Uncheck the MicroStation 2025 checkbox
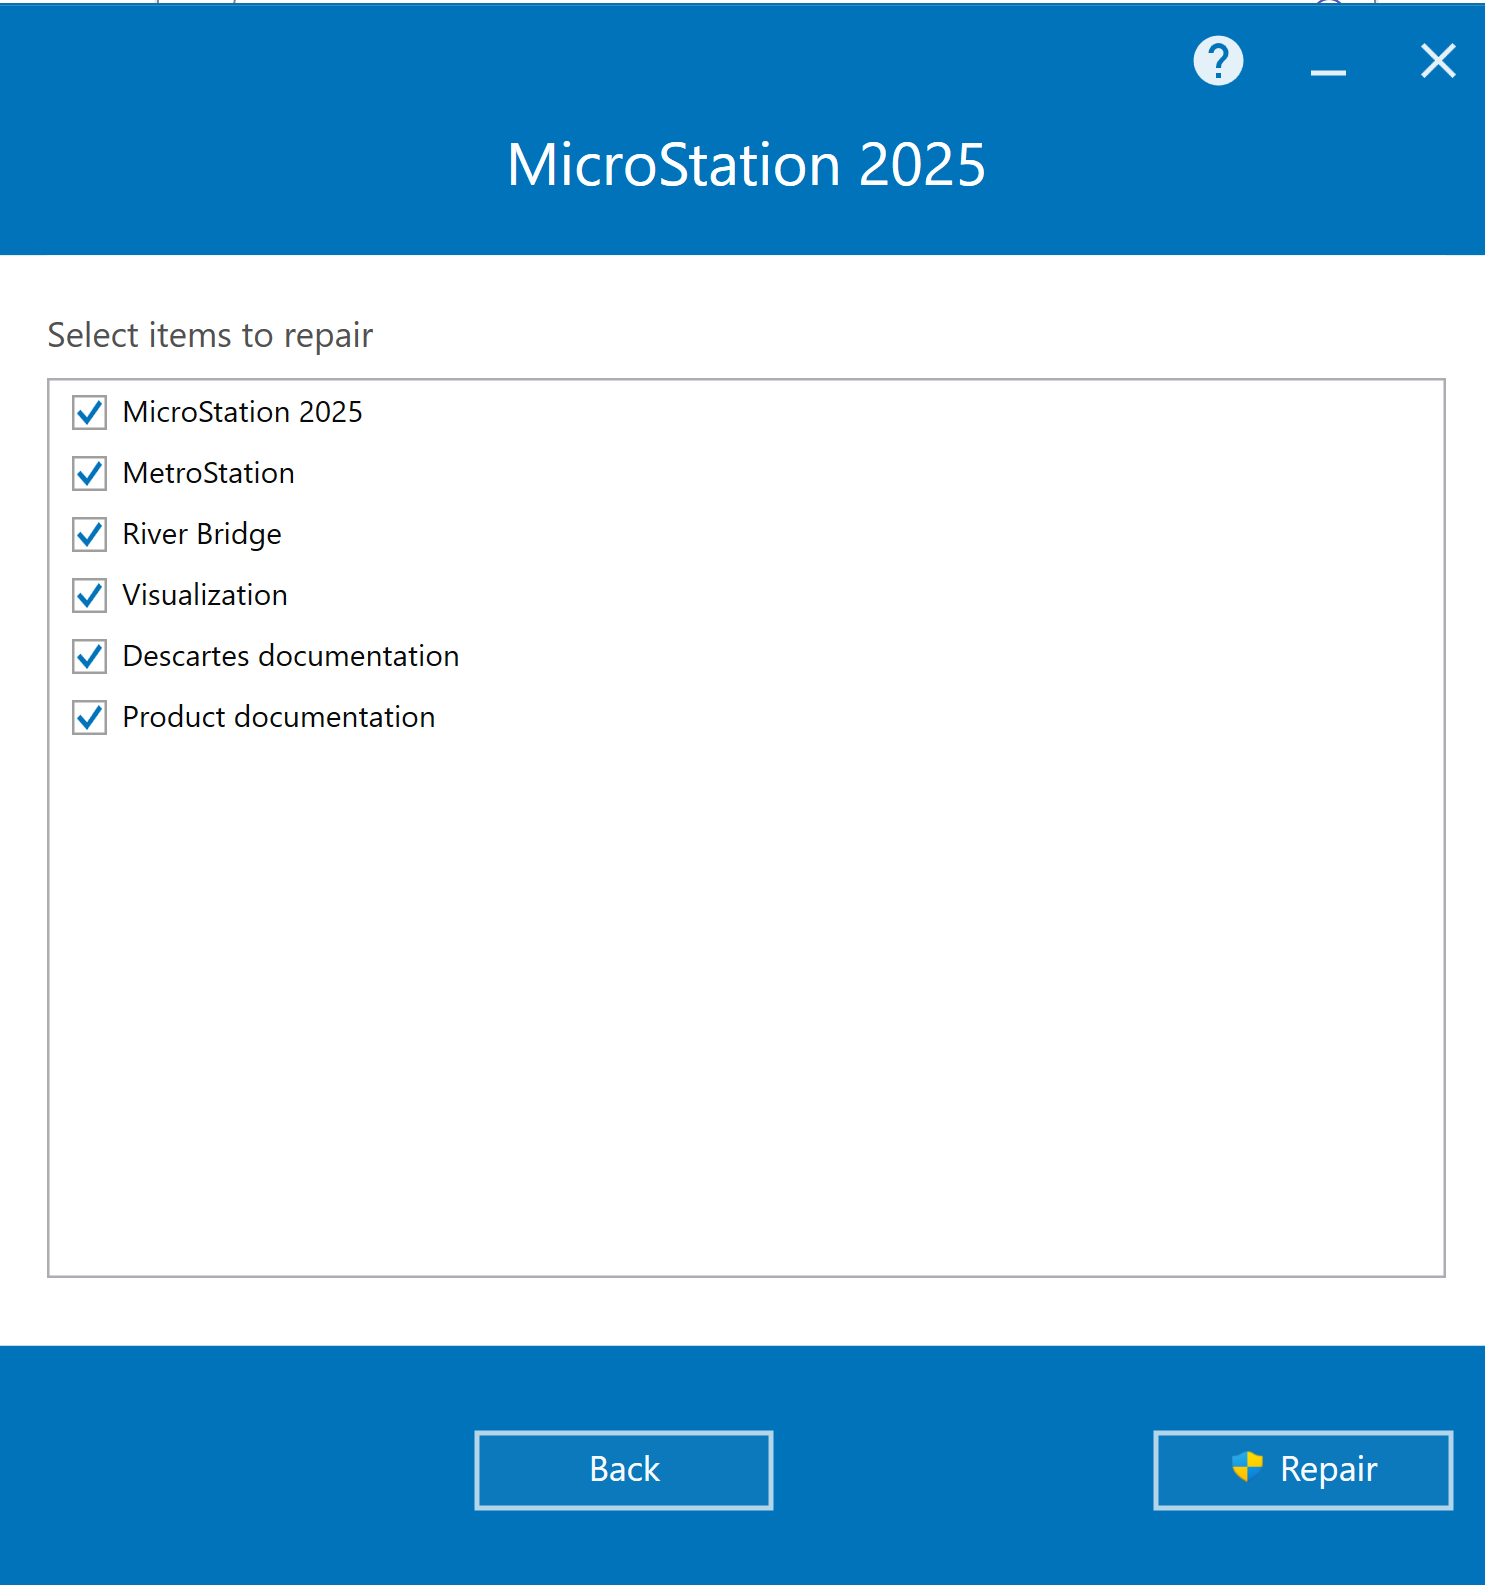This screenshot has height=1585, width=1485. pyautogui.click(x=90, y=412)
